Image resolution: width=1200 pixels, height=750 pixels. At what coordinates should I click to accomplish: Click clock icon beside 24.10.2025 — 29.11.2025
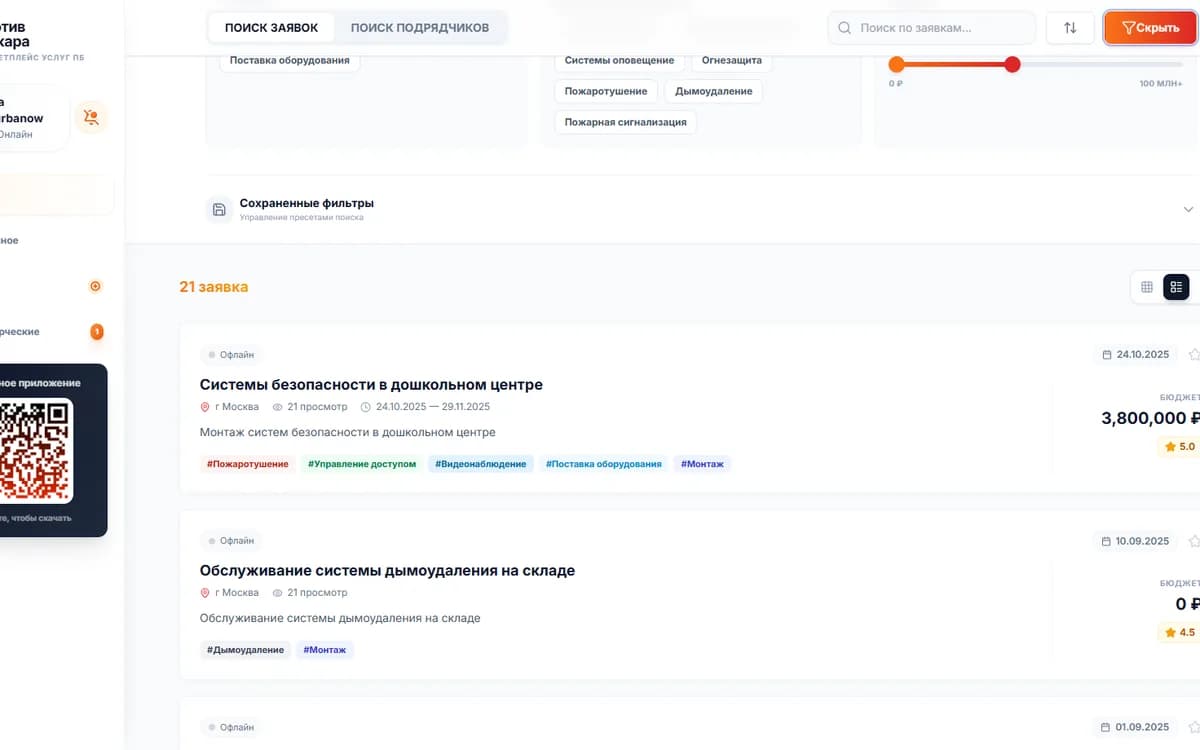365,407
